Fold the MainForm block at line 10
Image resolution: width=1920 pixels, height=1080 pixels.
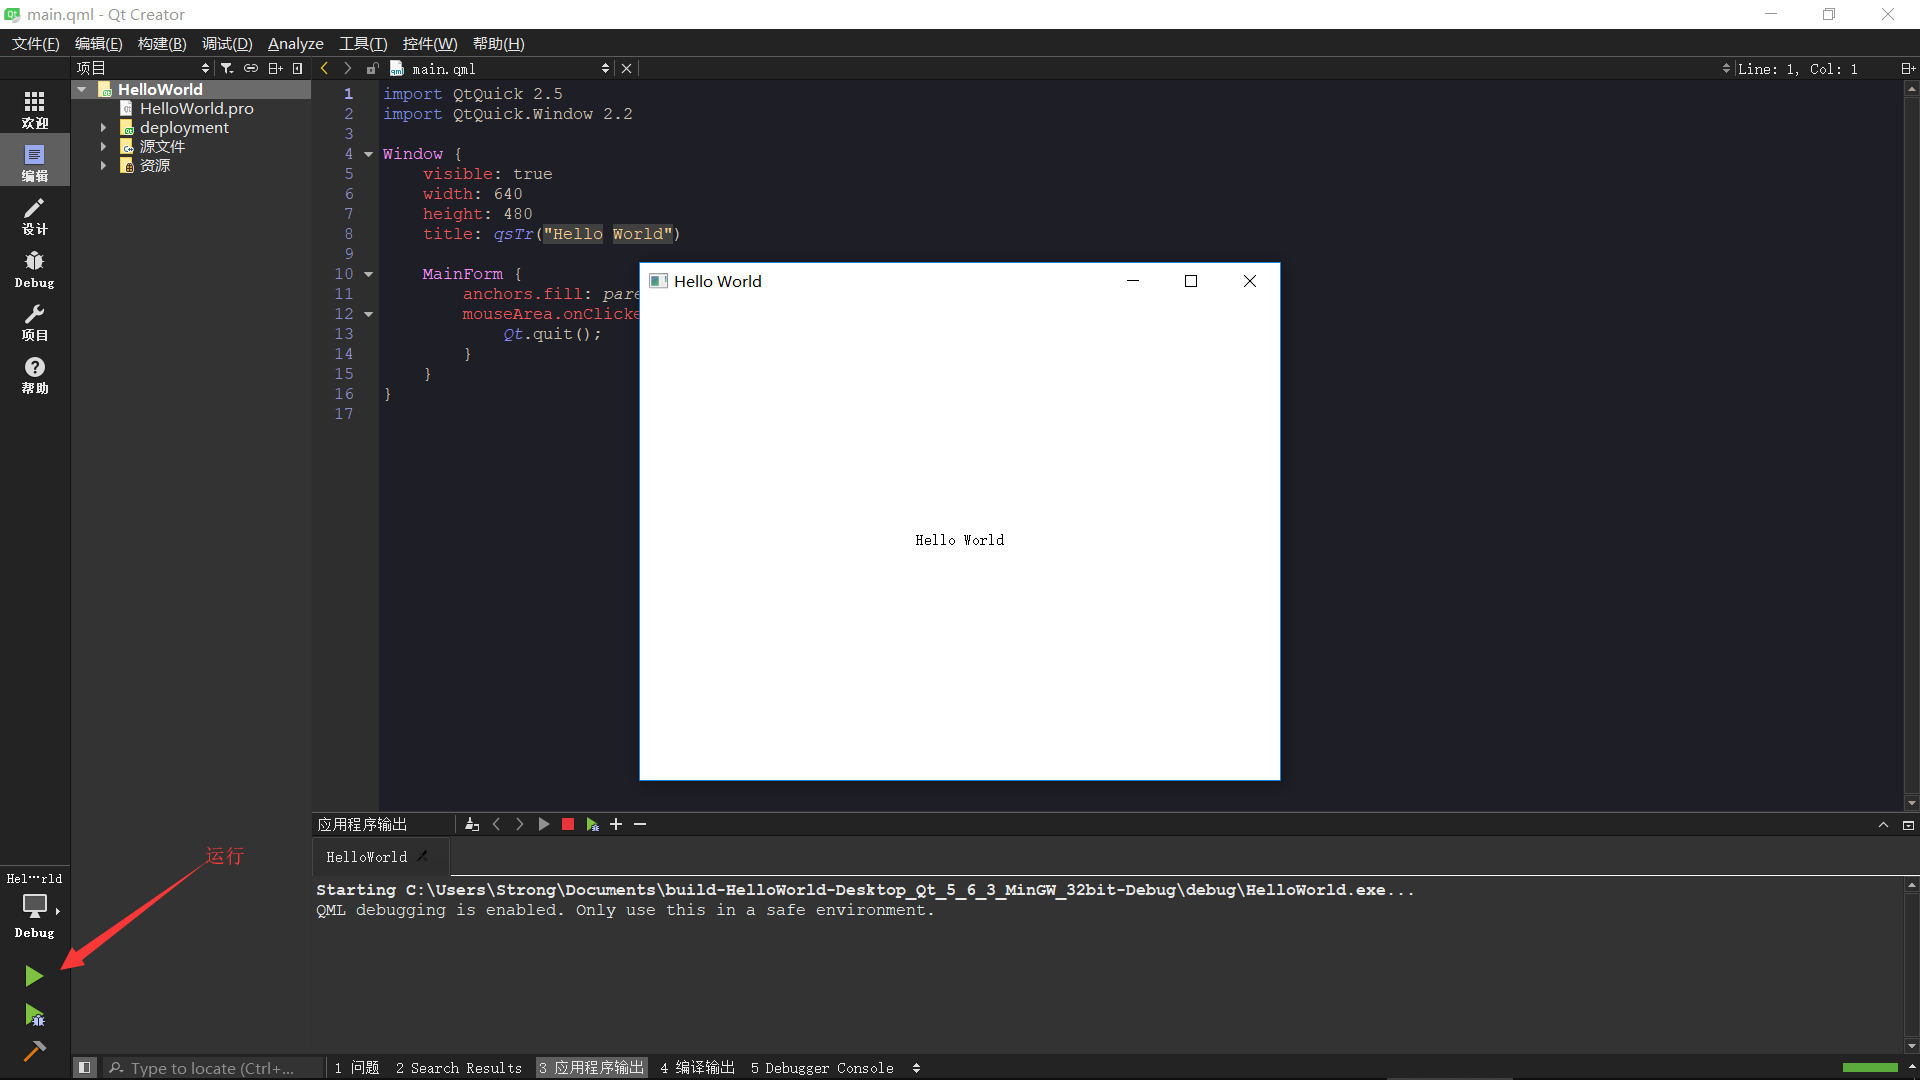click(368, 274)
